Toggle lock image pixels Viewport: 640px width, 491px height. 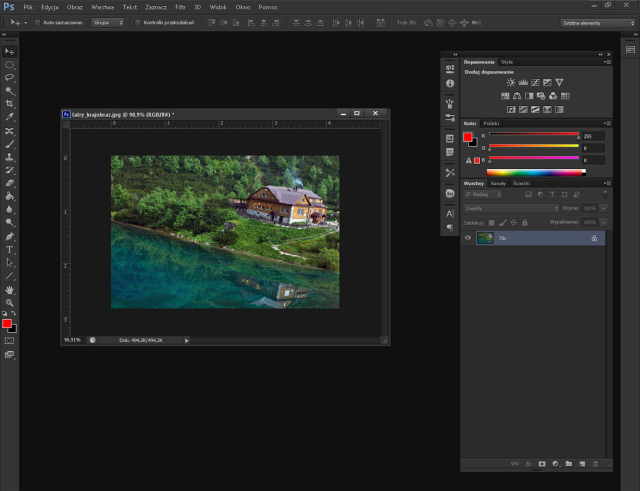tap(503, 222)
